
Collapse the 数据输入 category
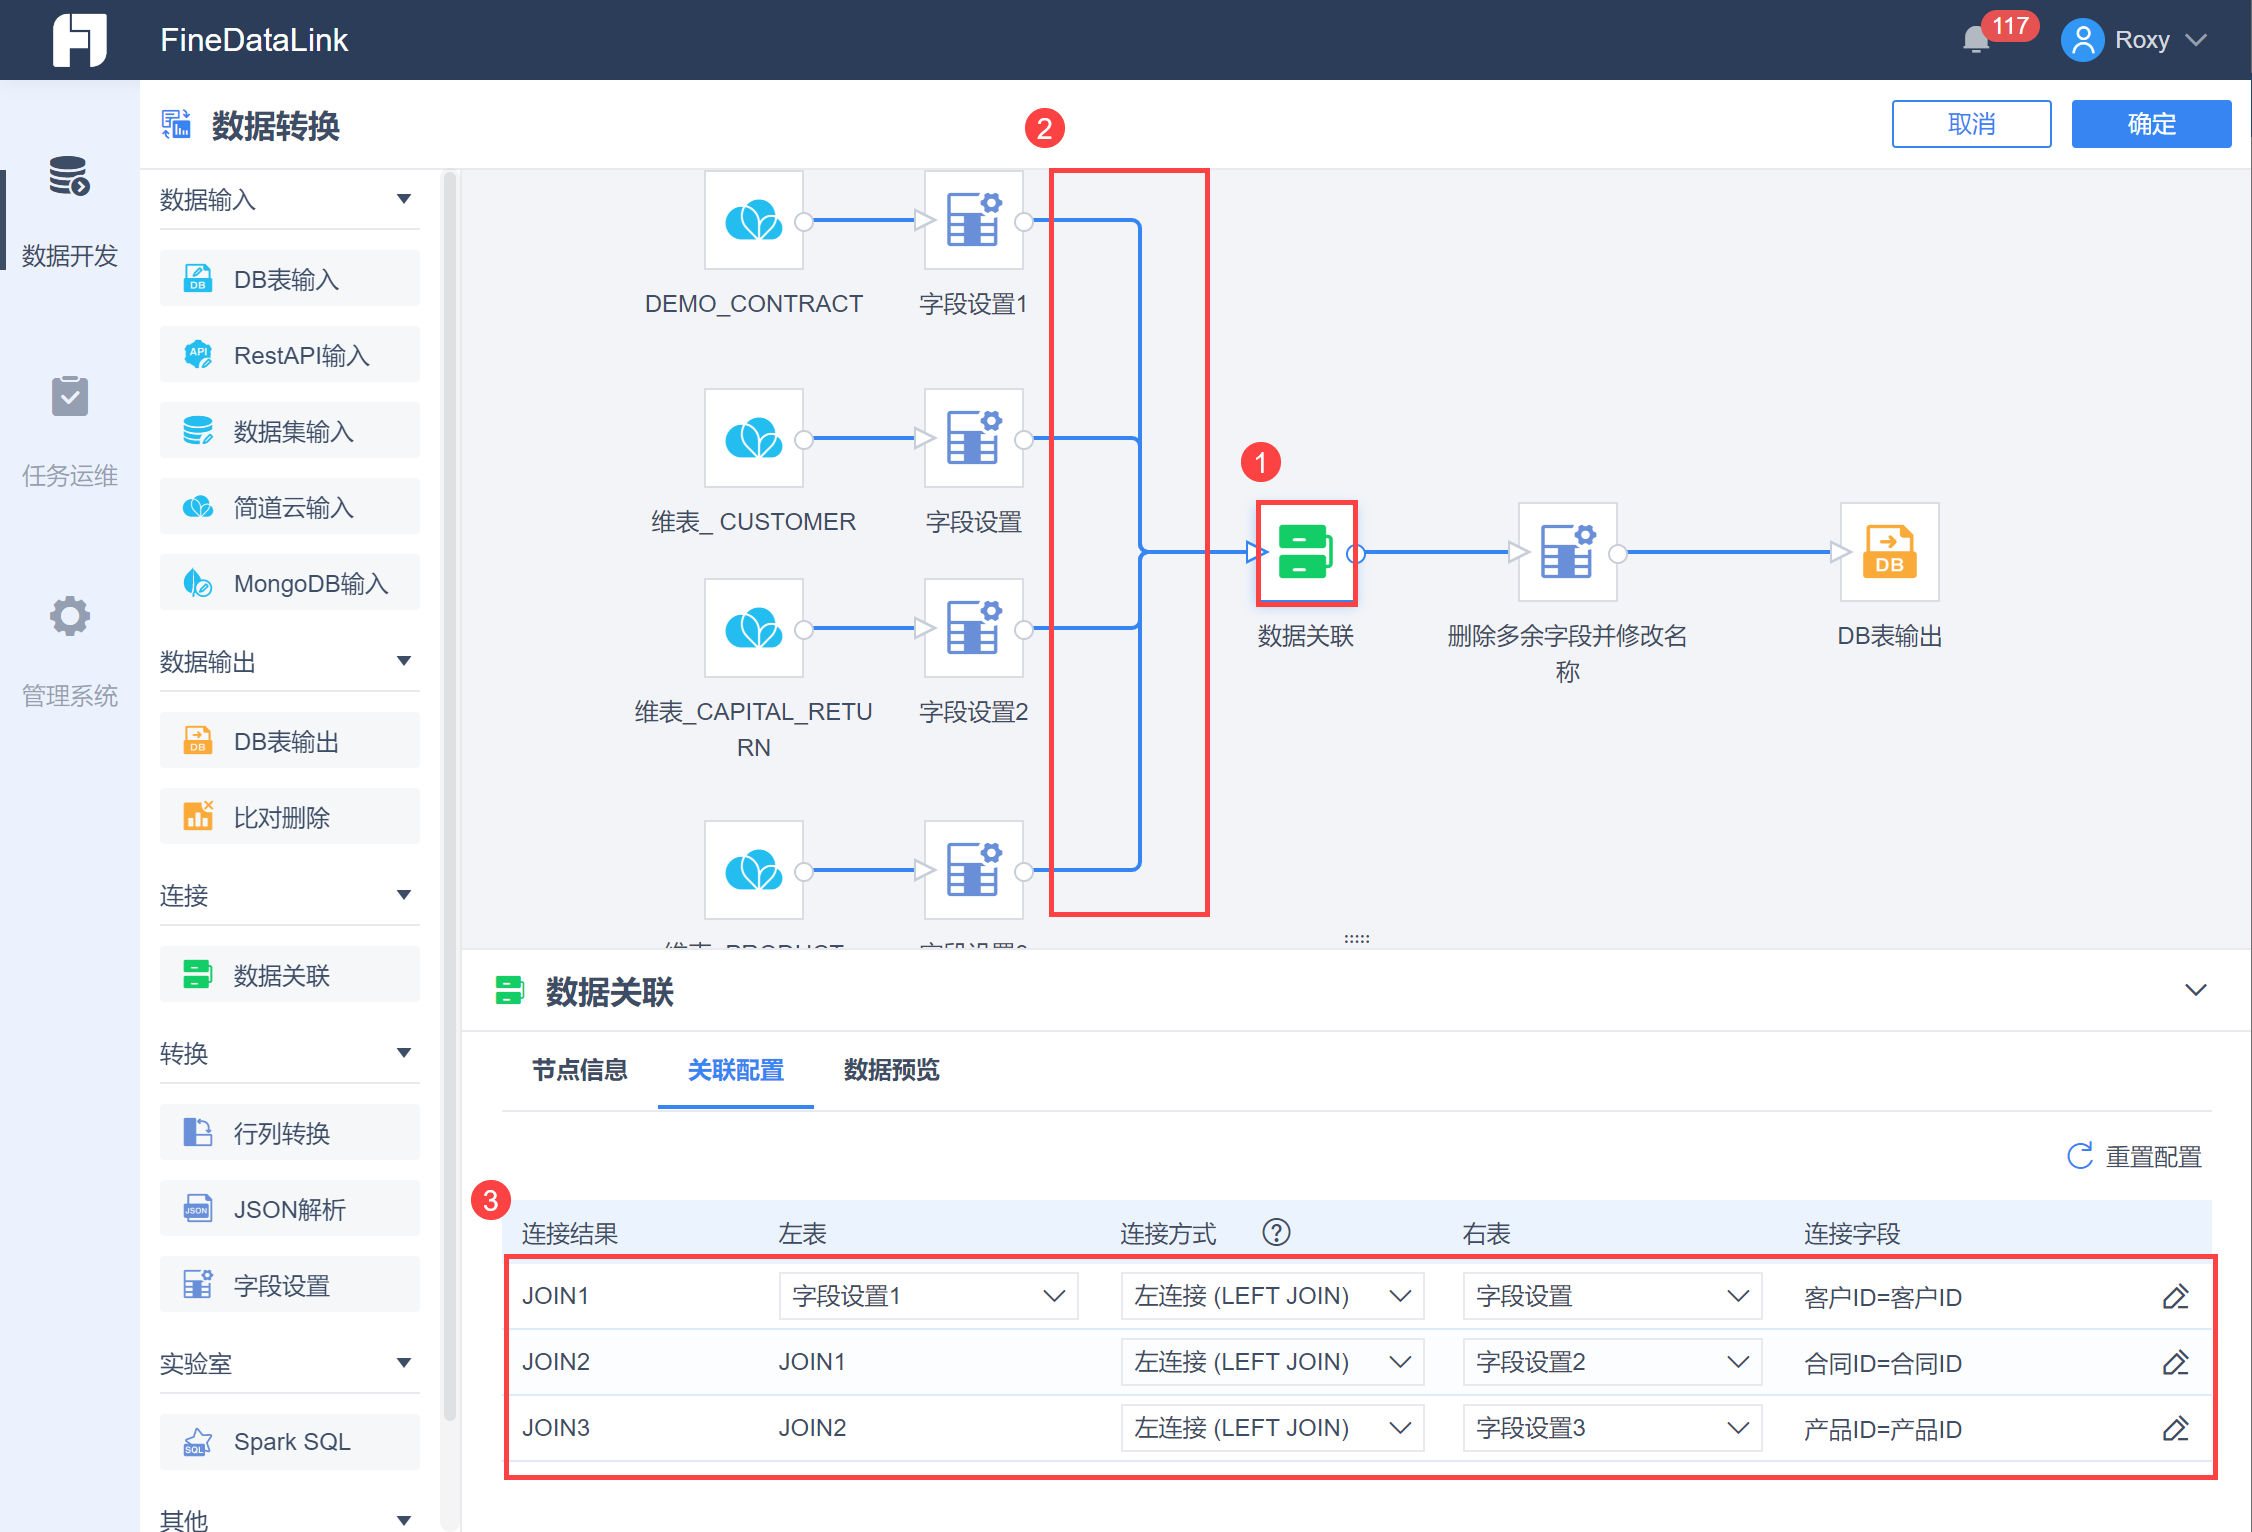(404, 199)
